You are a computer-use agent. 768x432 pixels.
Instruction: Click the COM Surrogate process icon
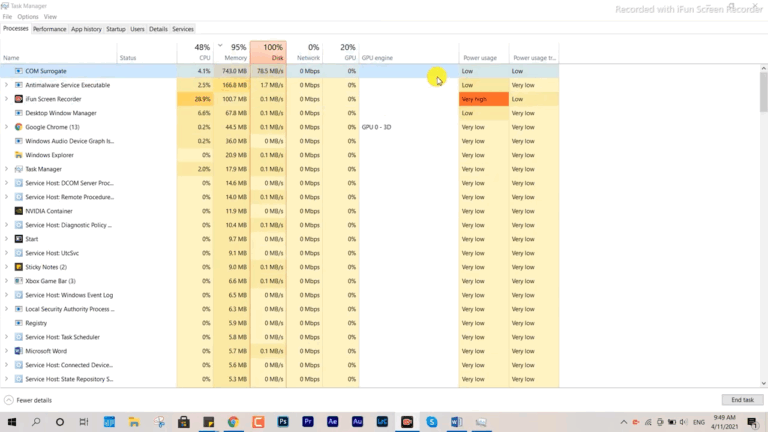tap(19, 71)
